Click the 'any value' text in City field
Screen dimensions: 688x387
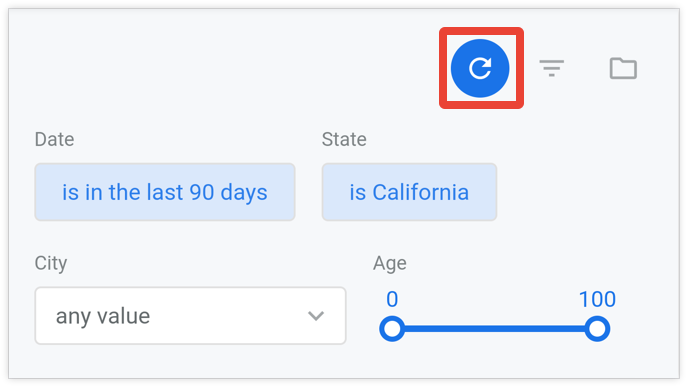(103, 316)
